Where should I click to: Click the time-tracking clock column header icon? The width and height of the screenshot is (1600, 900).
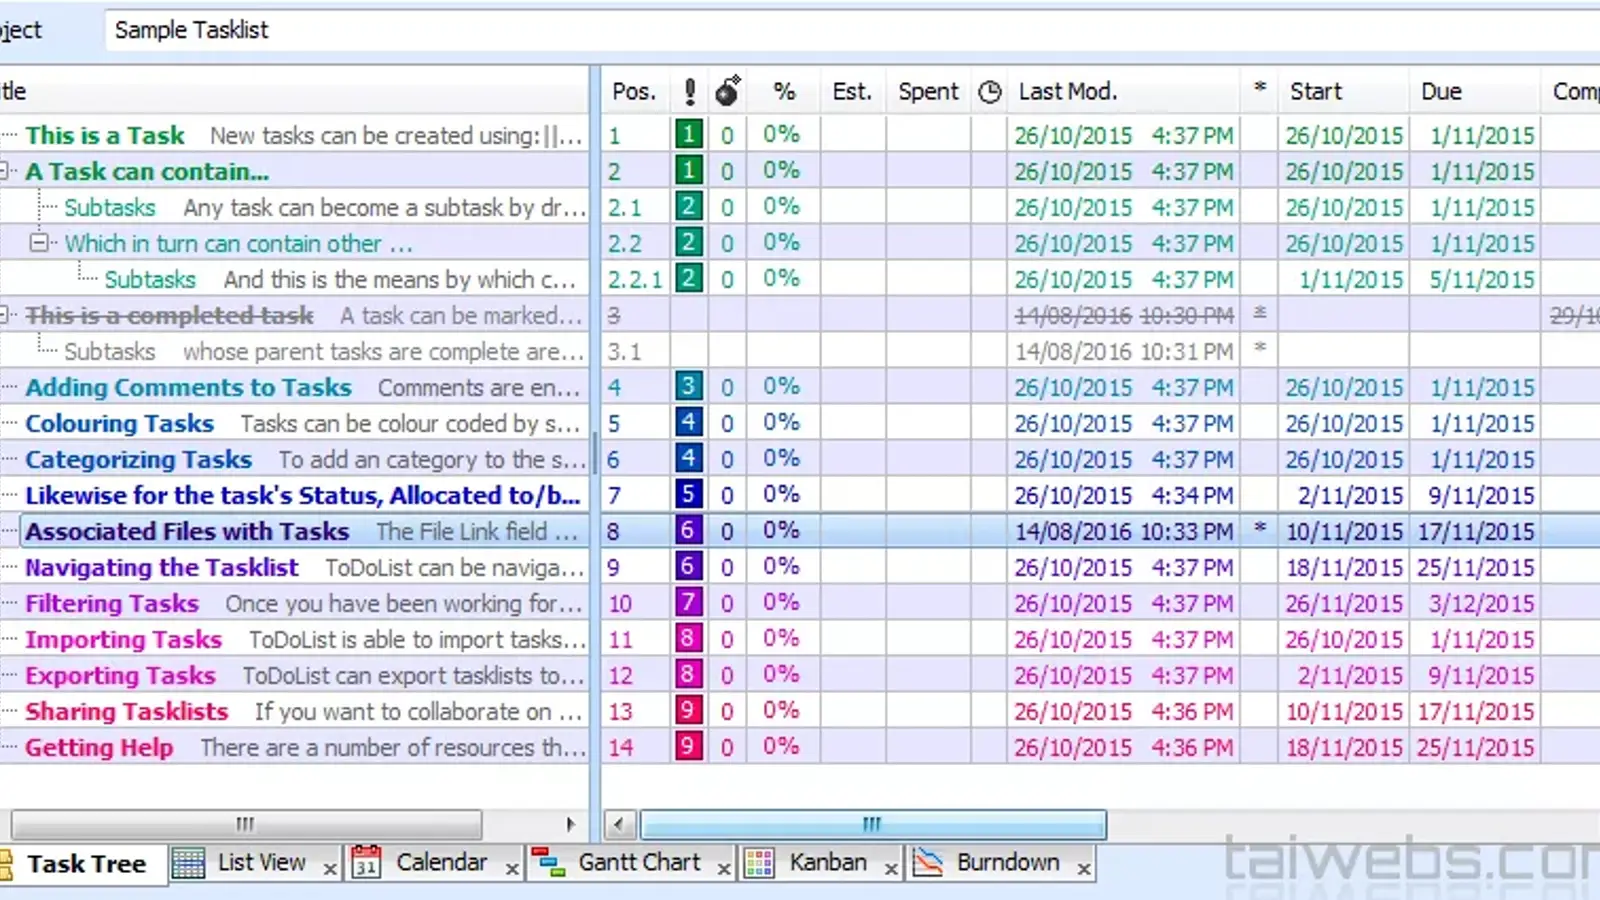click(989, 91)
